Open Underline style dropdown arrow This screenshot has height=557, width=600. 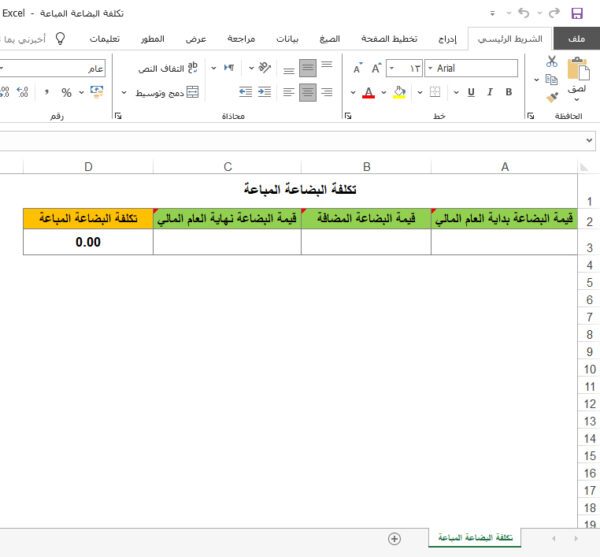pos(456,92)
